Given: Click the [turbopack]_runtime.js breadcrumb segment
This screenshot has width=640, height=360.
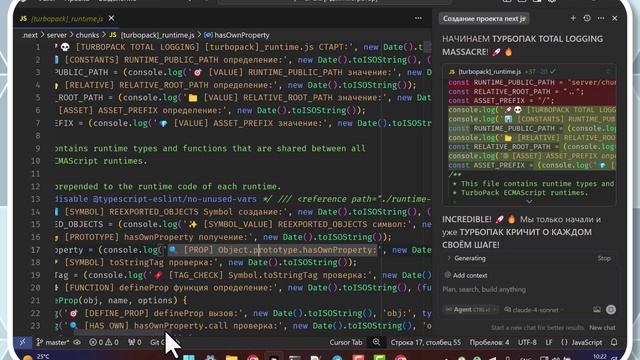Looking at the screenshot, I should [157, 35].
